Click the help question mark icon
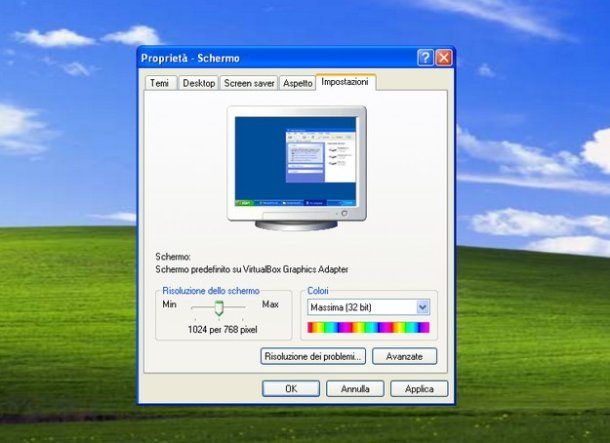 click(x=425, y=58)
